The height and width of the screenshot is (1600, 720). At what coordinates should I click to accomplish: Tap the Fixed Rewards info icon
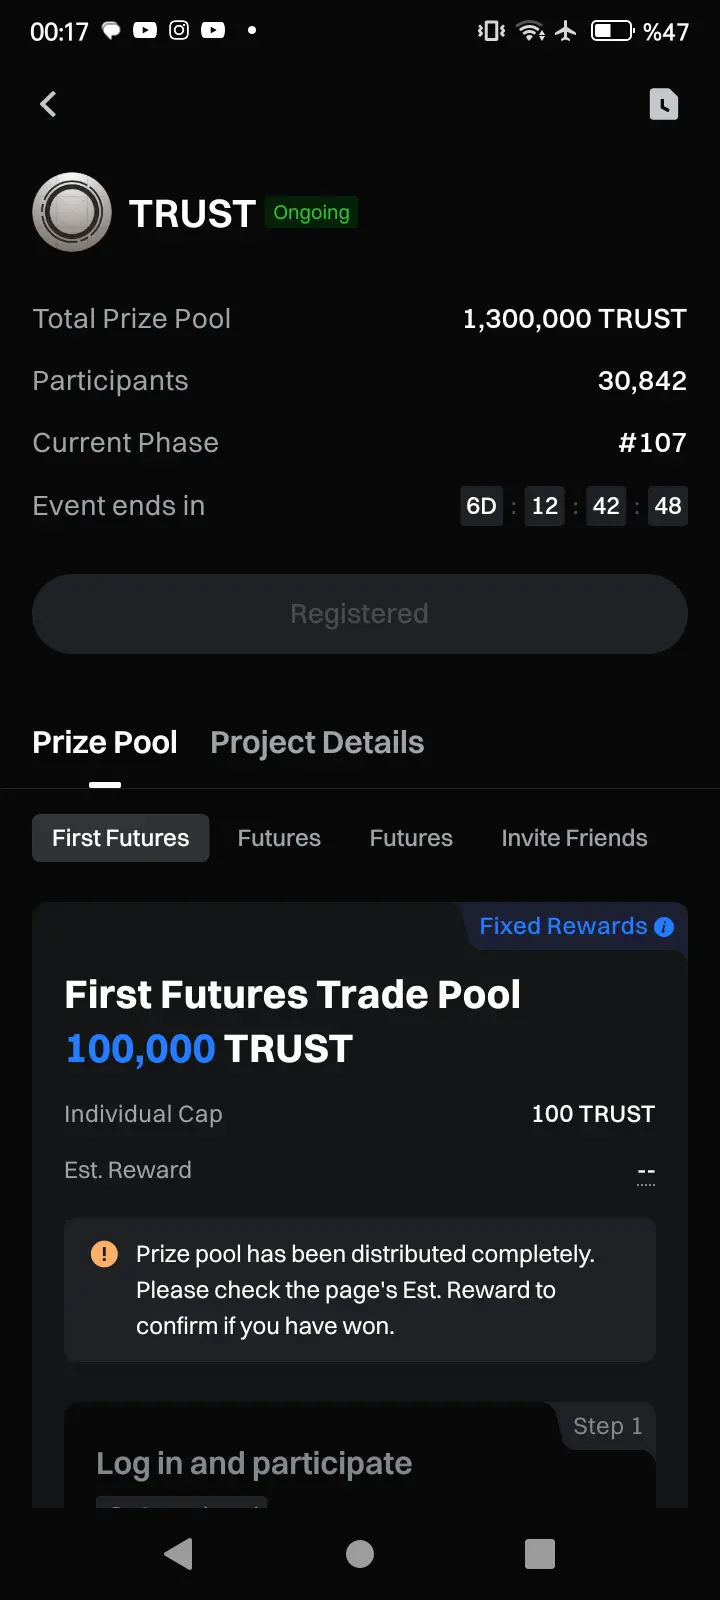coord(664,927)
